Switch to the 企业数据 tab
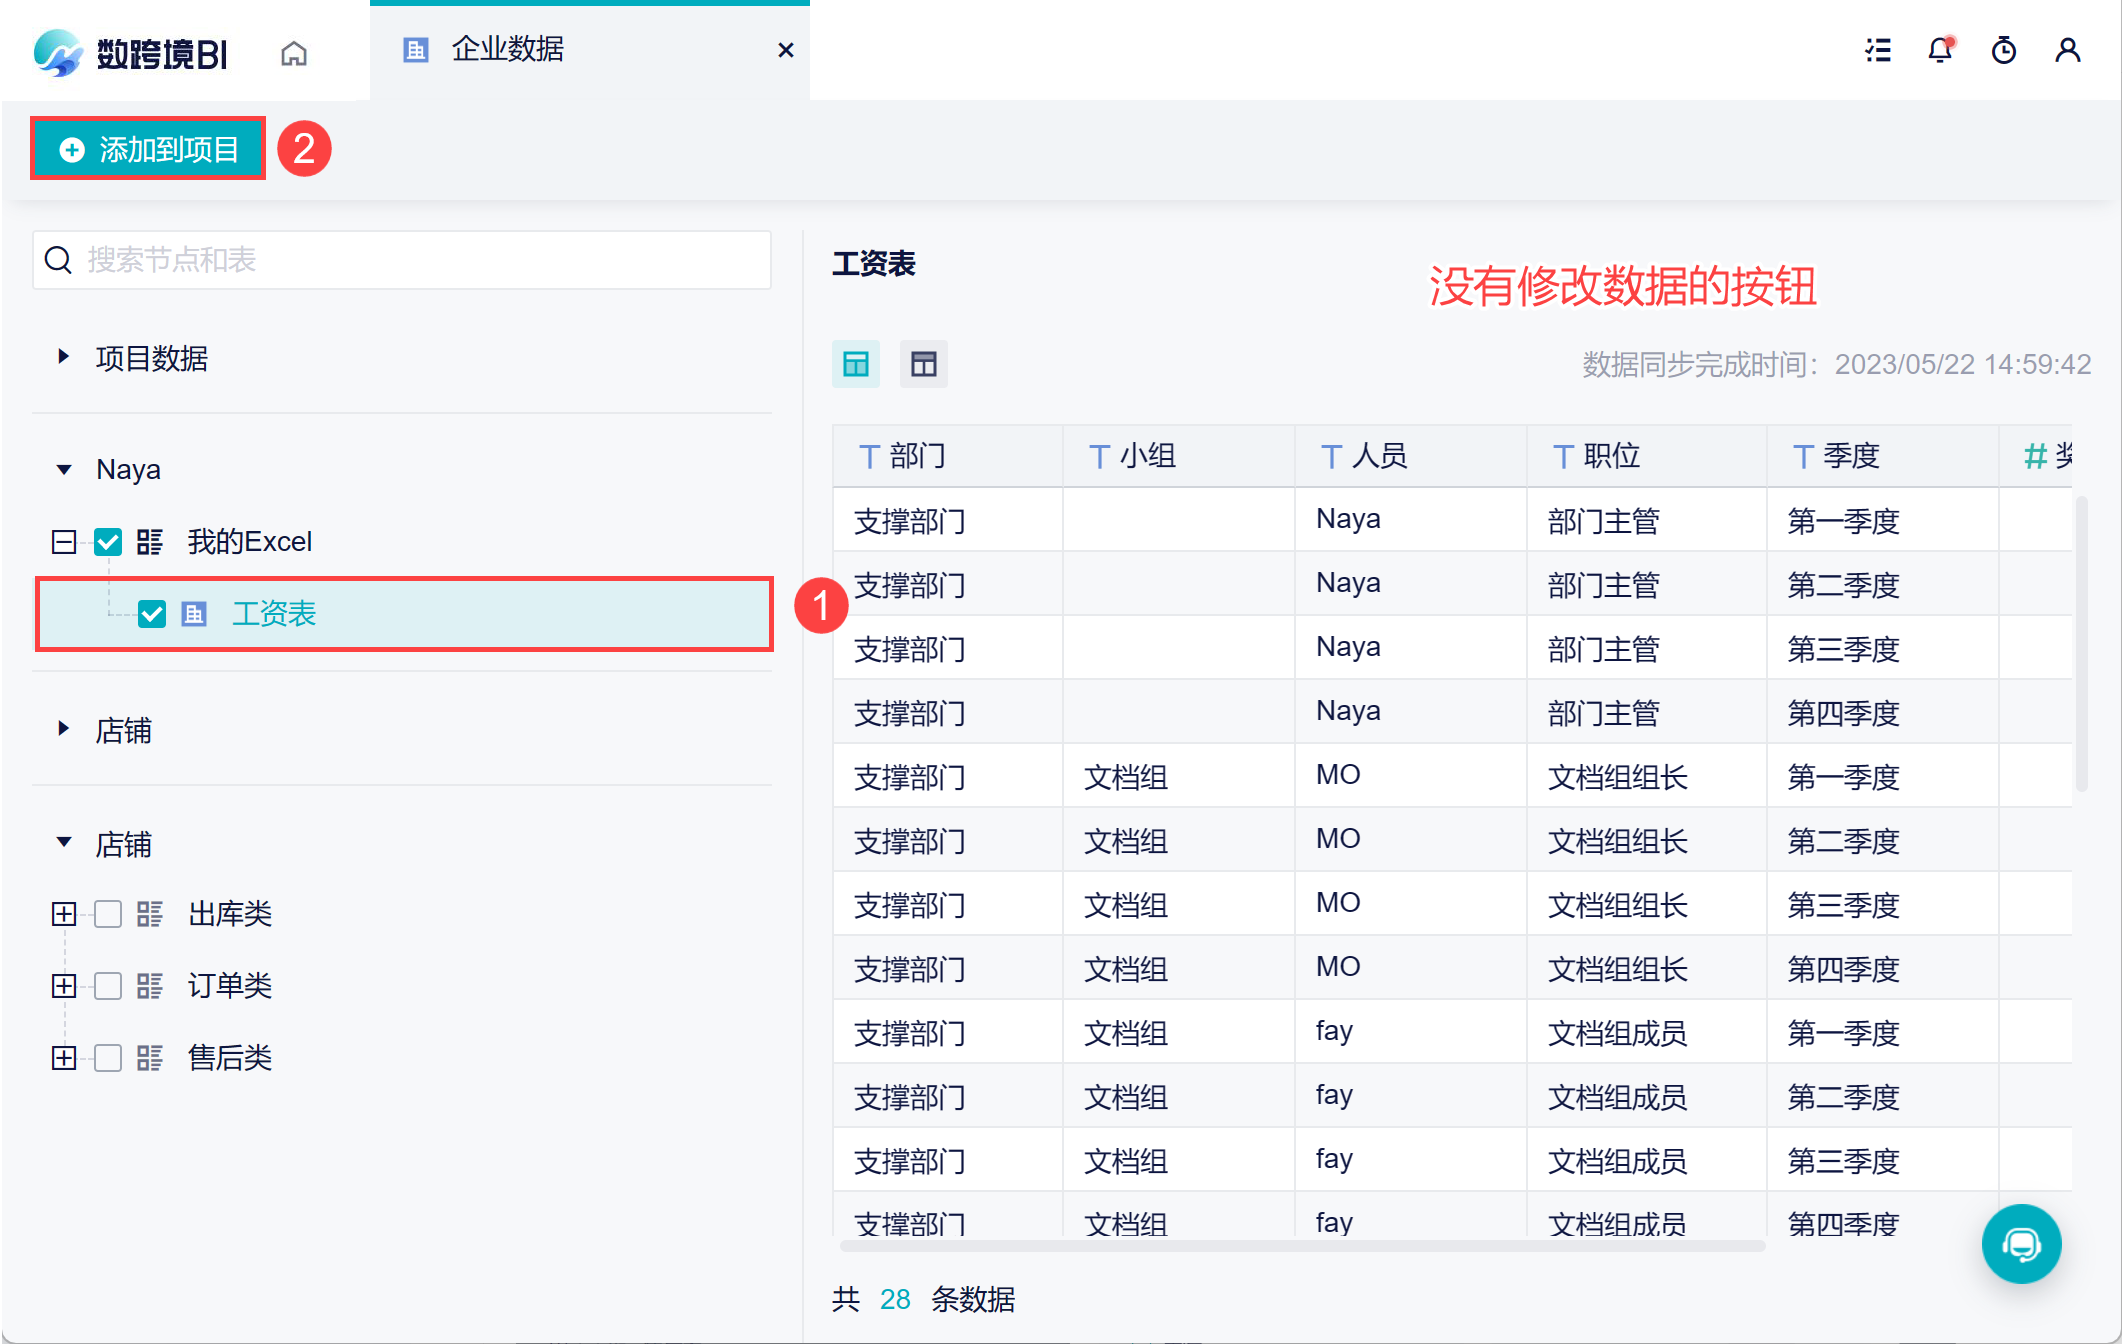Screen dimensions: 2122x1344 pos(508,49)
